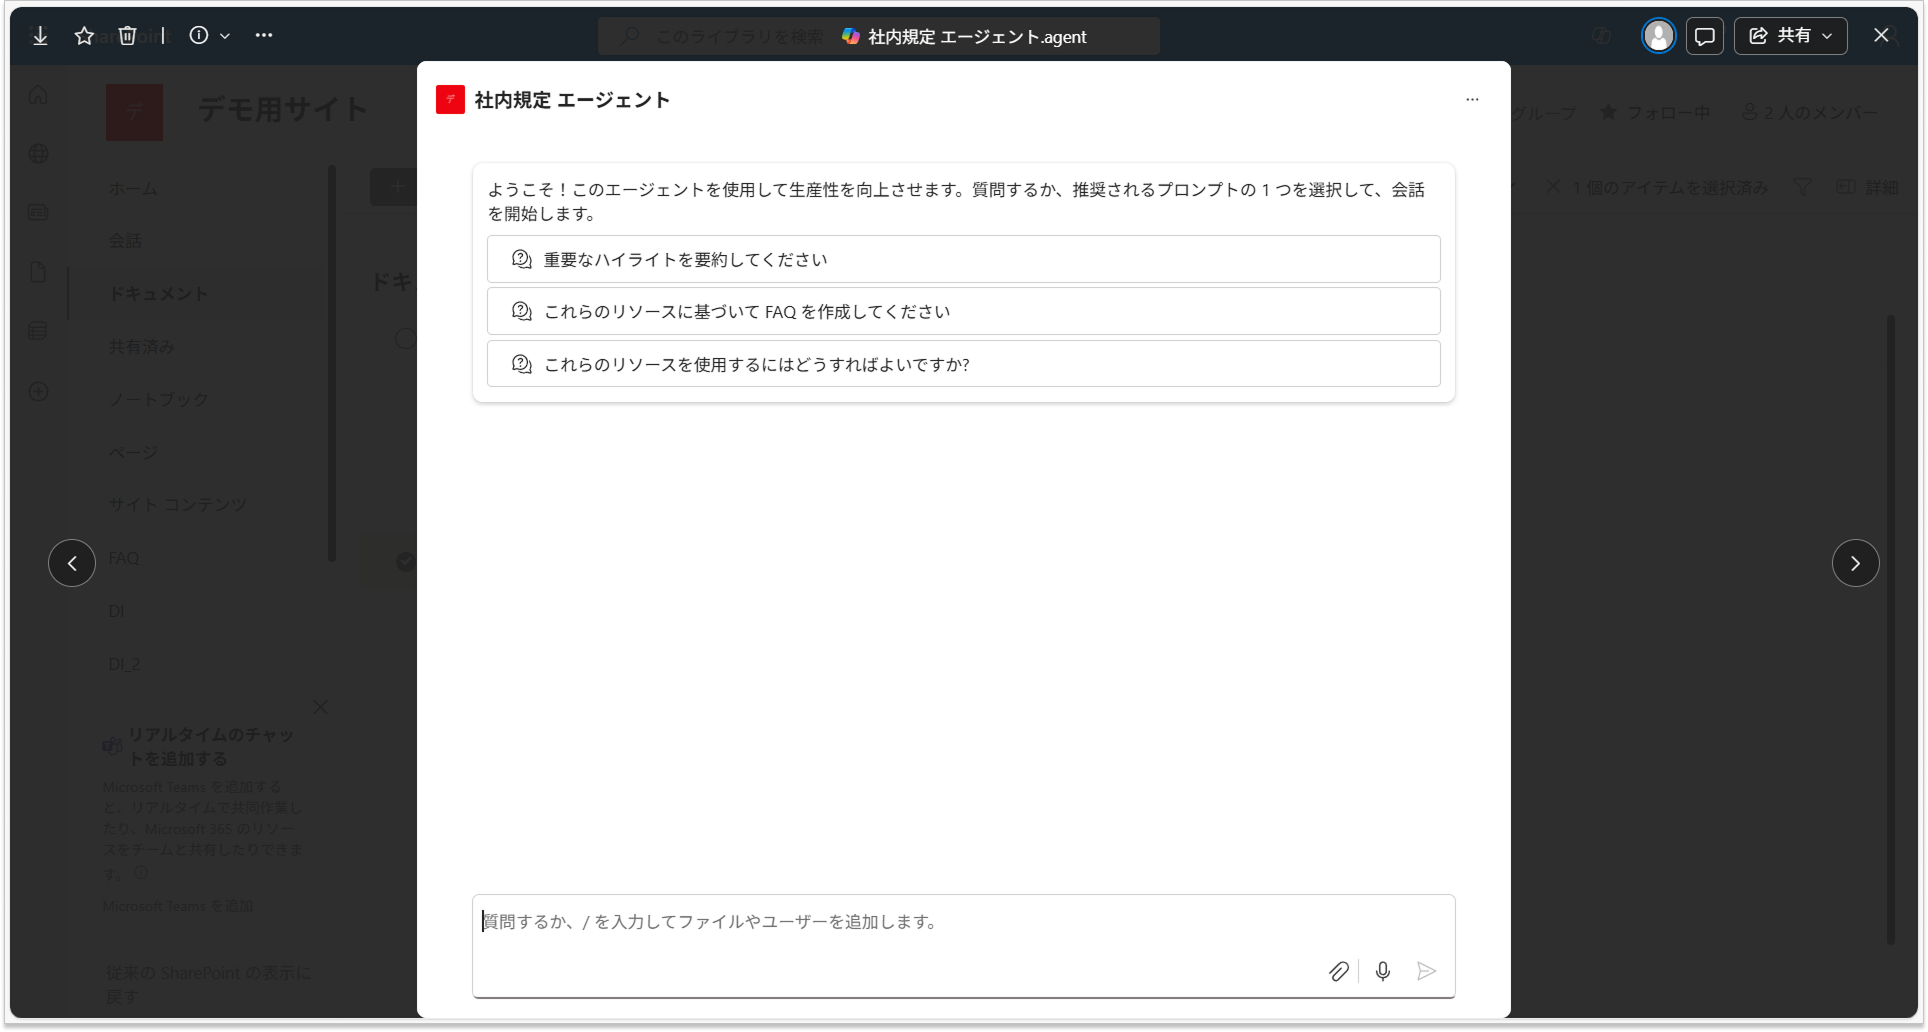Click the paperclip attach file icon
Screen dimensions: 1928x1032
click(1338, 971)
